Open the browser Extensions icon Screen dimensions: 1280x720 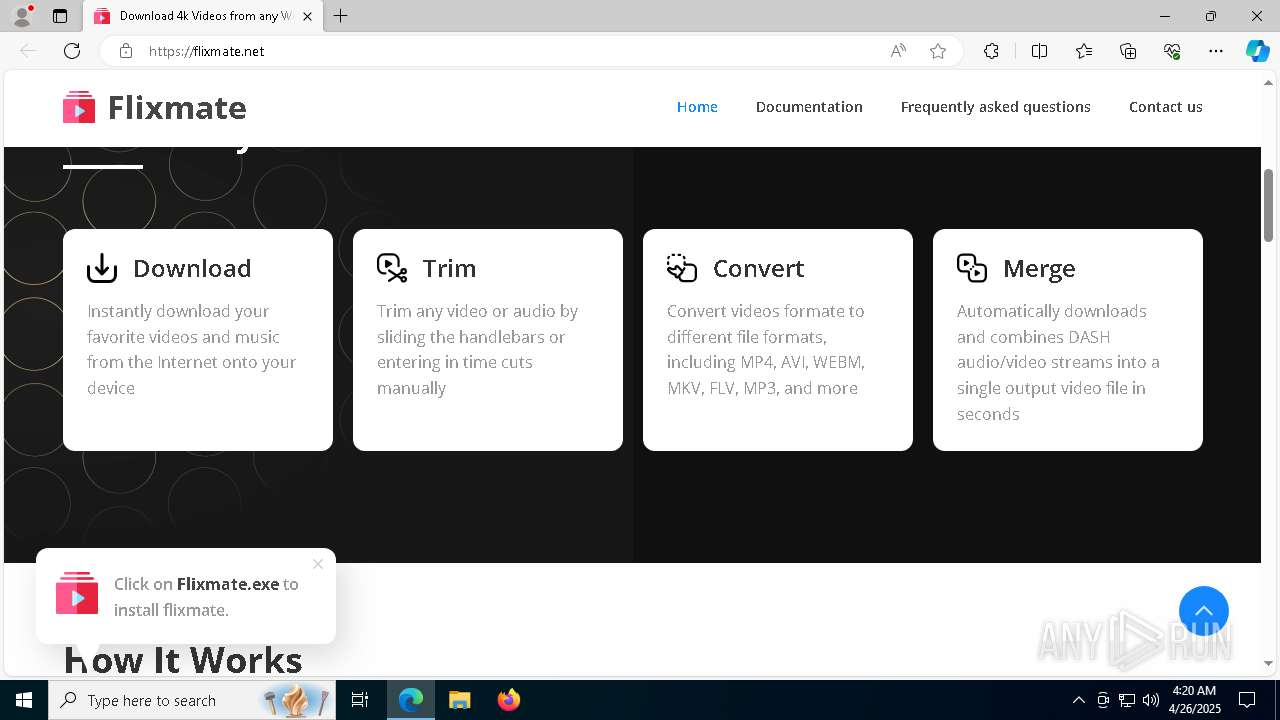coord(991,51)
